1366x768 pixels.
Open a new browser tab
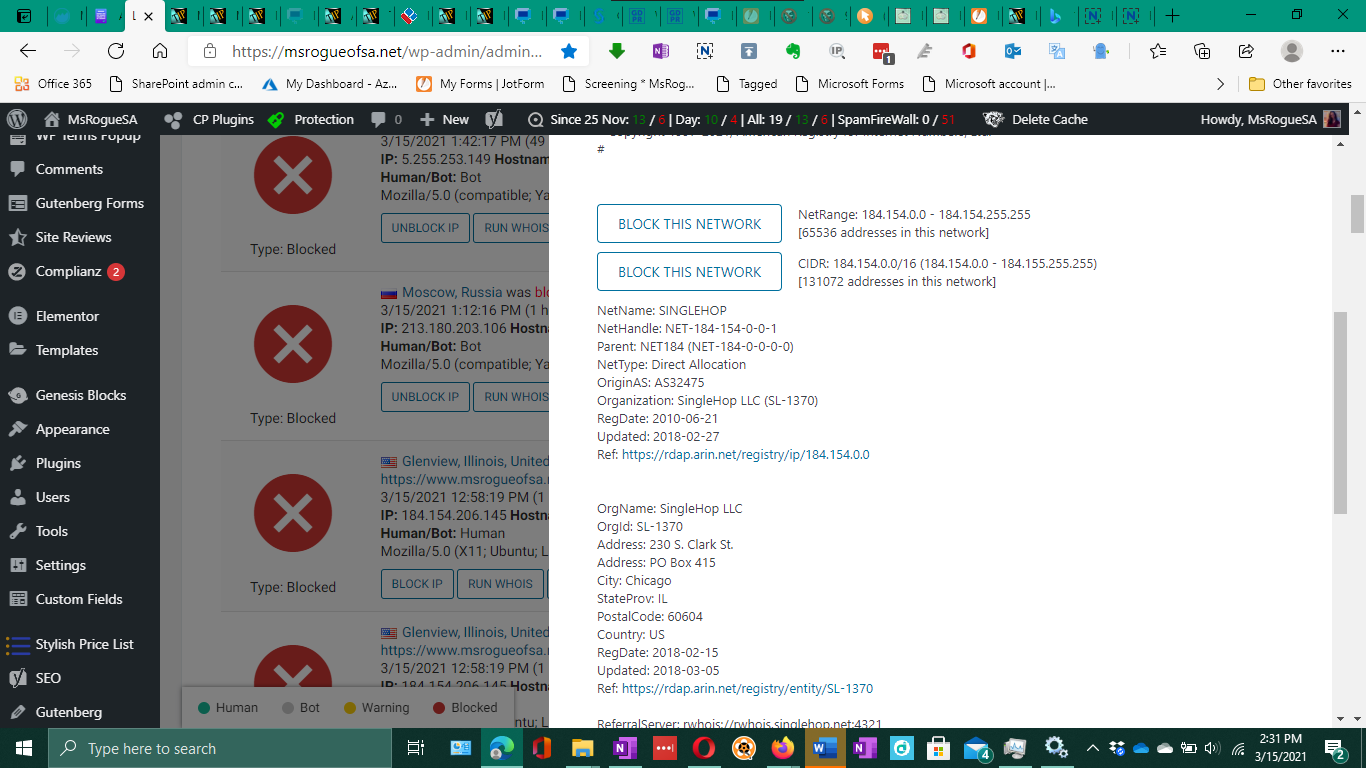coord(1173,16)
